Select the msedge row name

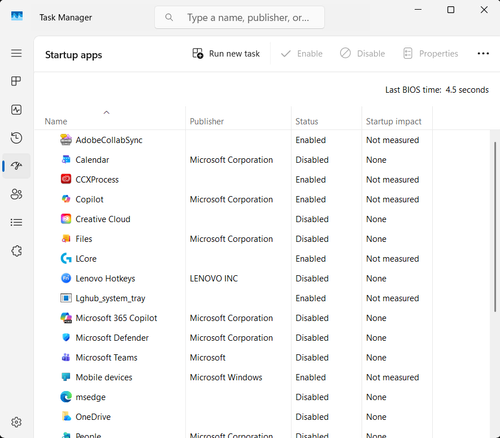pyautogui.click(x=91, y=397)
